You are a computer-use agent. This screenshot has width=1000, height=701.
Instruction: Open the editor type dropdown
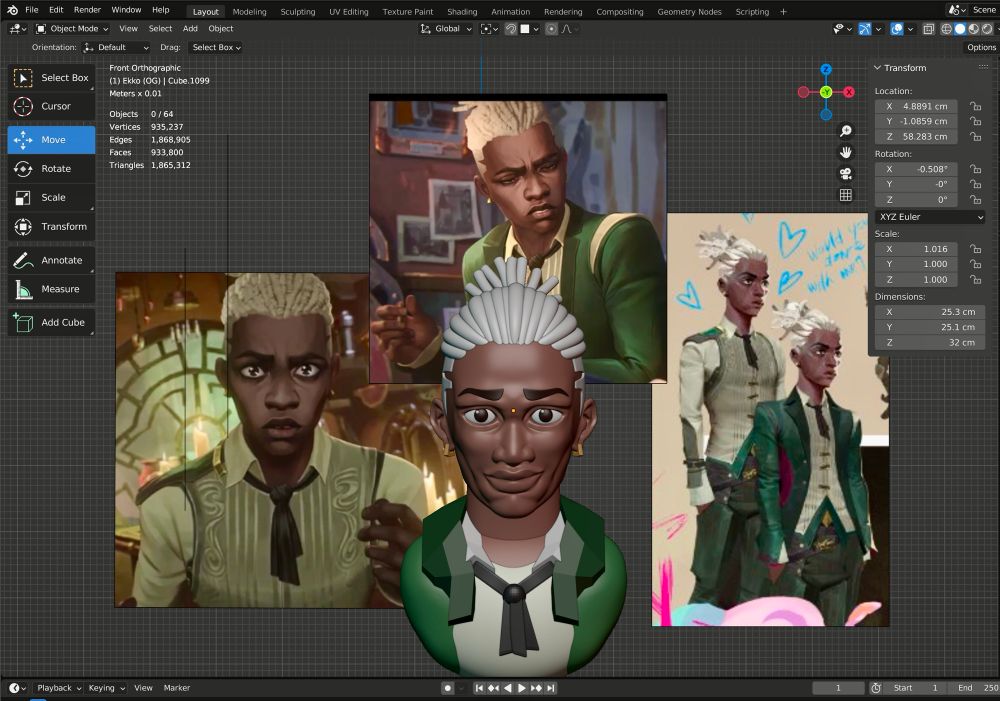17,29
